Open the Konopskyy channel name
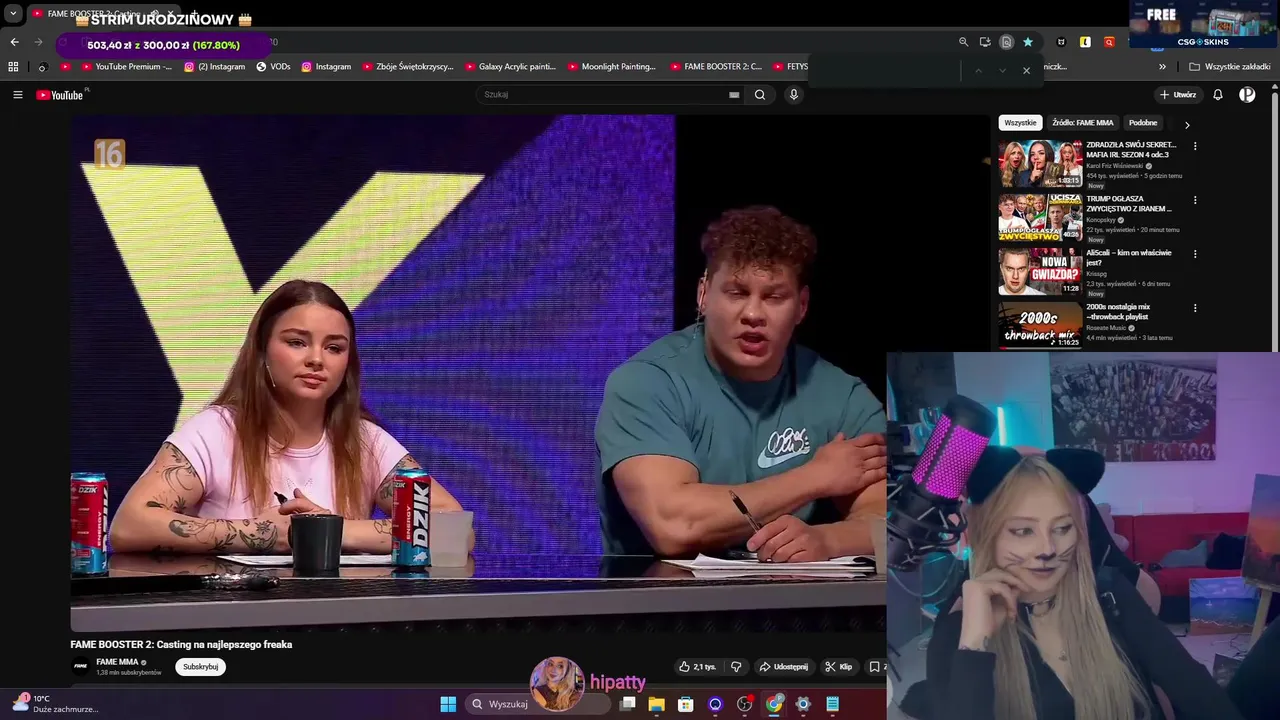Screen dimensions: 1280x720 (1101, 220)
